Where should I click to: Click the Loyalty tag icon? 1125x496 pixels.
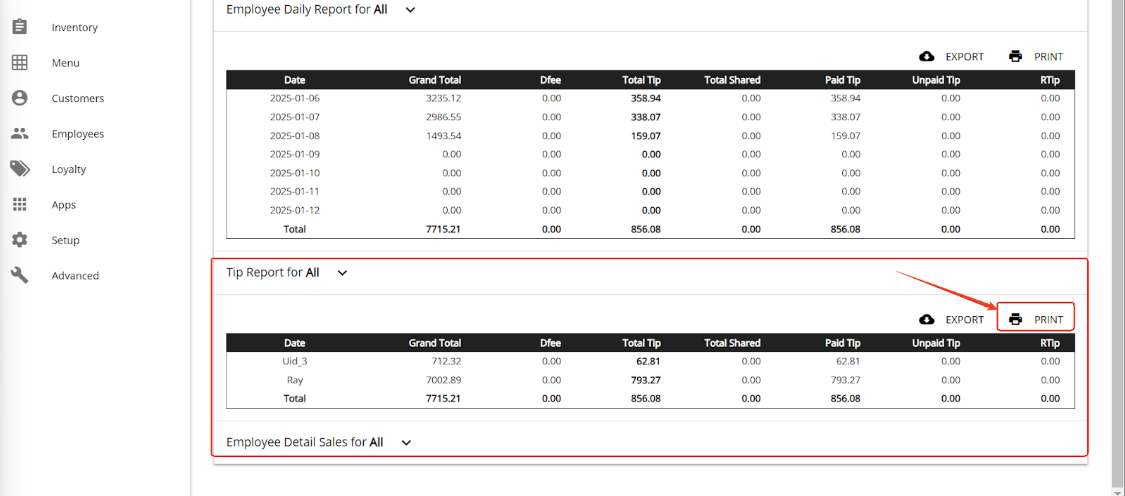[x=19, y=169]
